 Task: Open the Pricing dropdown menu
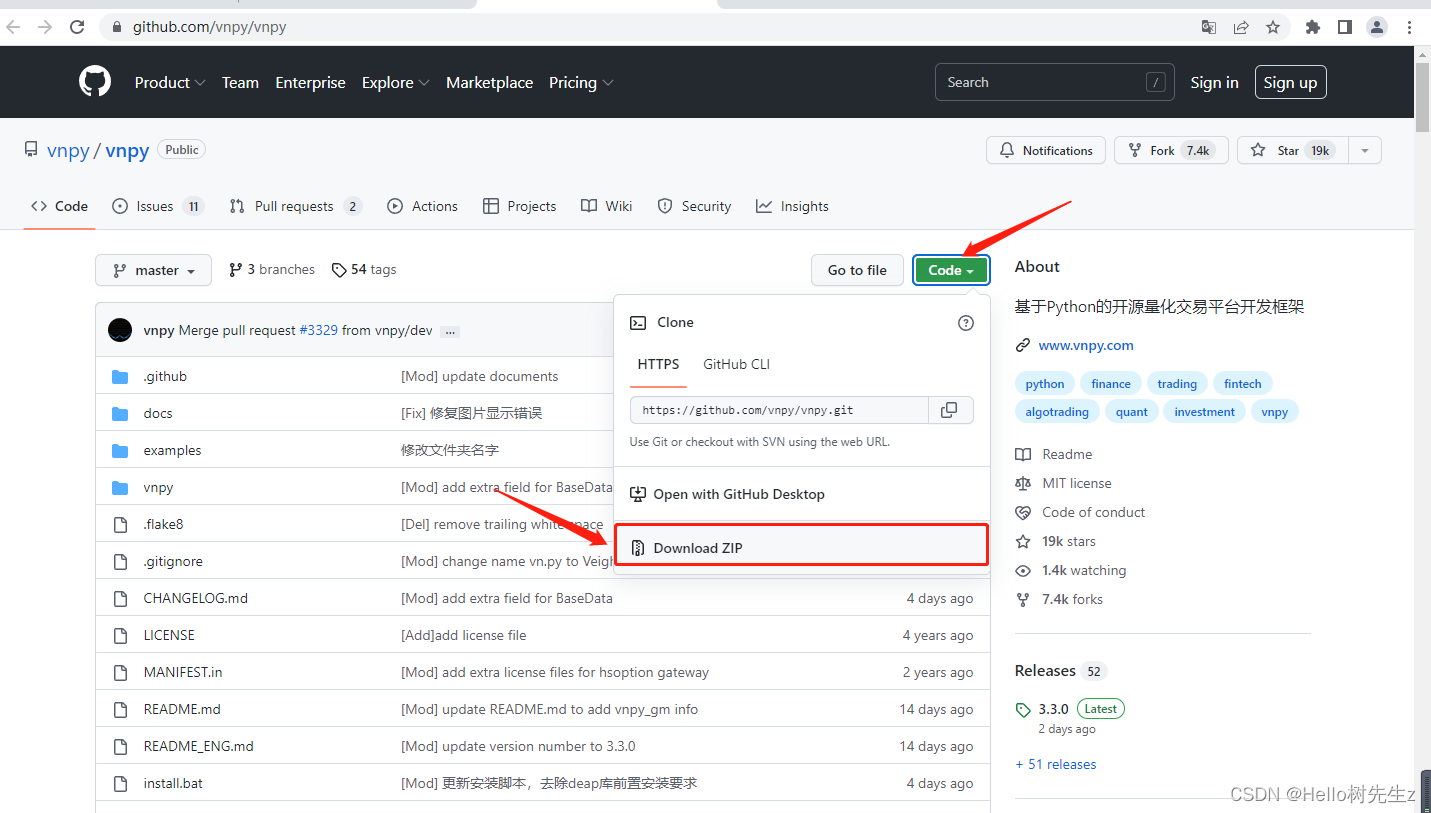581,83
